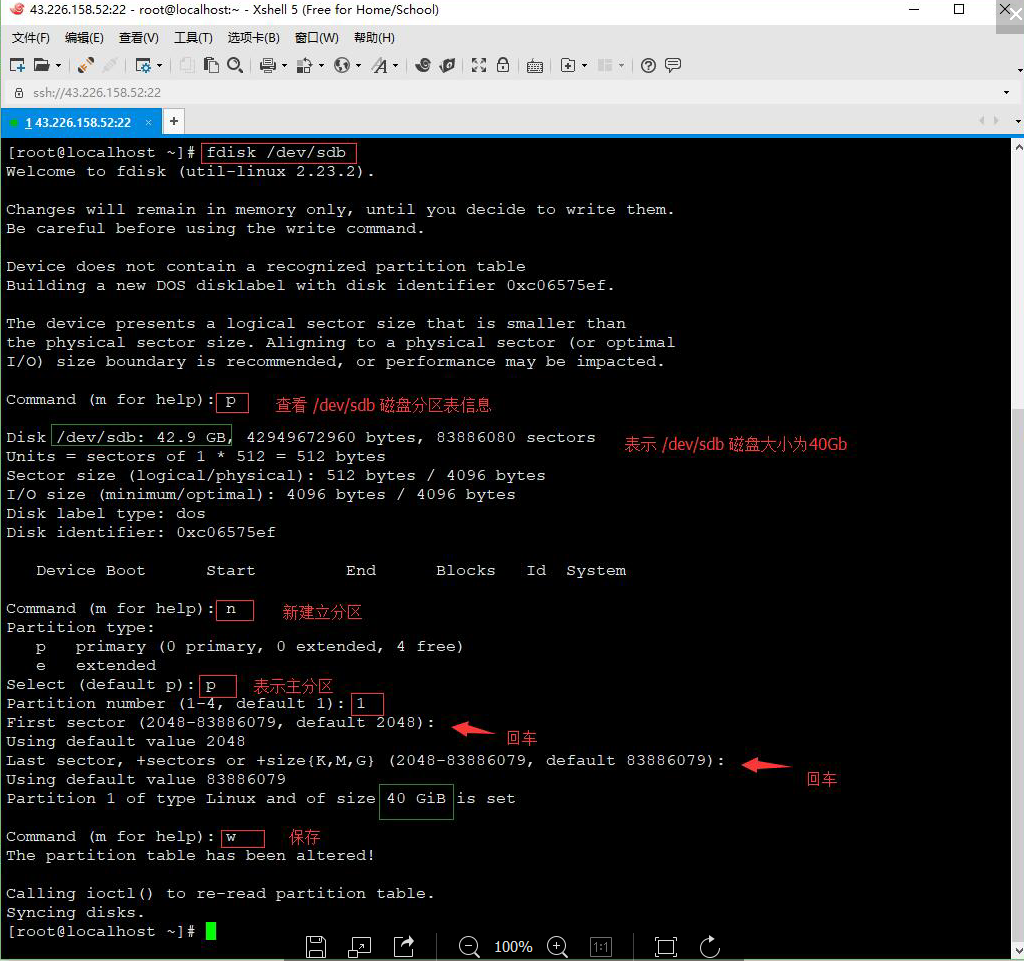This screenshot has width=1024, height=961.
Task: Open the 编辑(E) menu
Action: pos(84,38)
